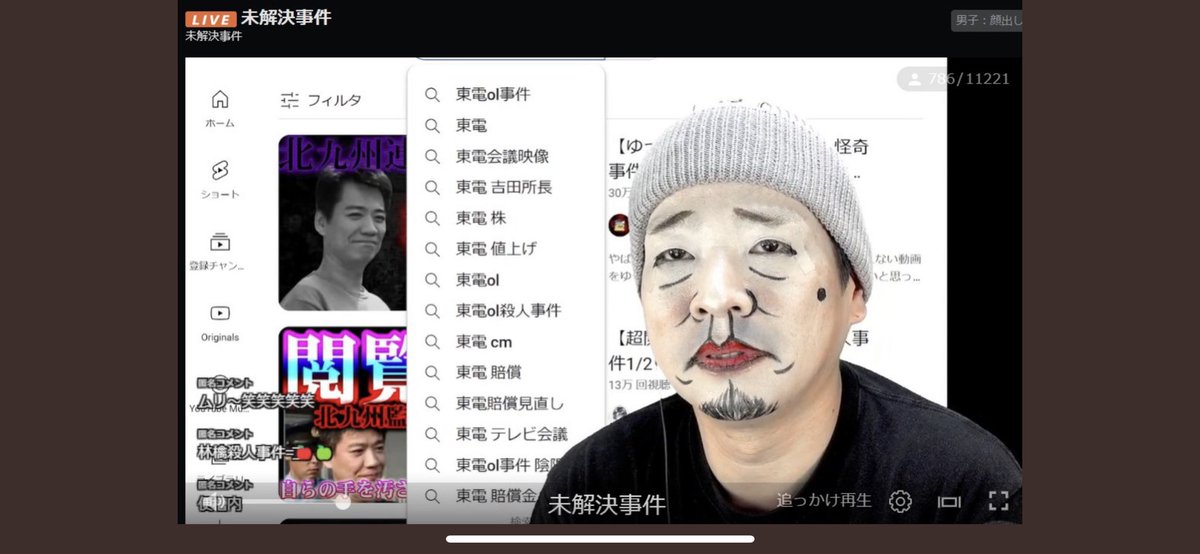Open the ショート shorts icon
This screenshot has width=1200, height=554.
pos(220,170)
